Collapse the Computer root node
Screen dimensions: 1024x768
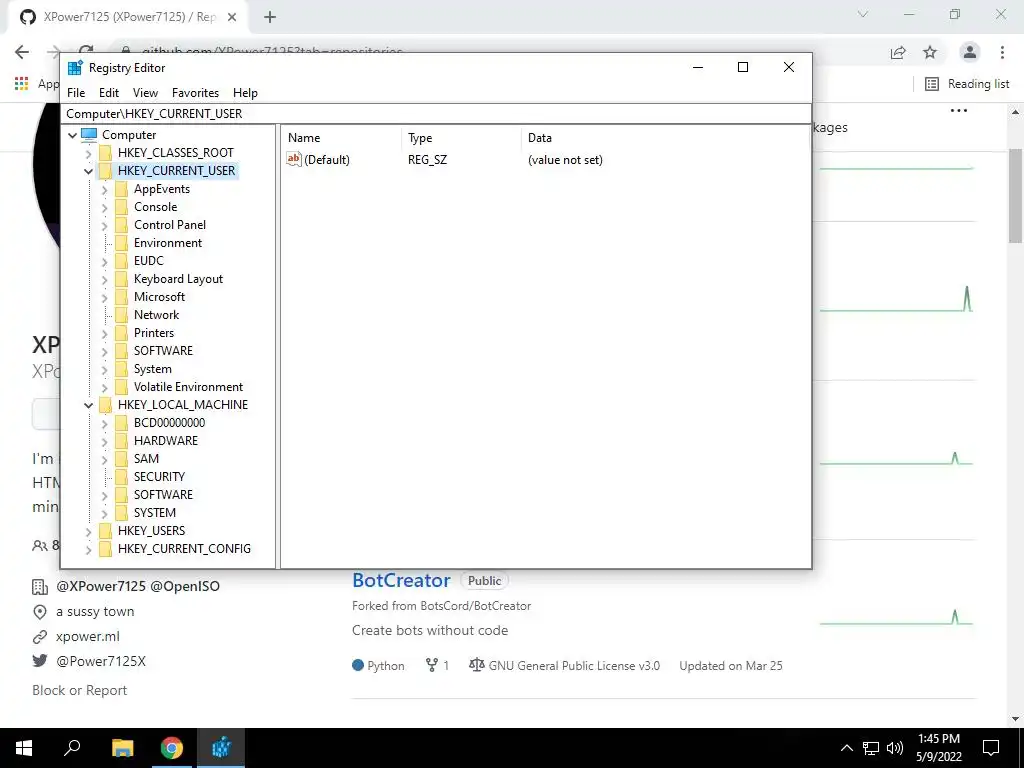click(x=72, y=135)
